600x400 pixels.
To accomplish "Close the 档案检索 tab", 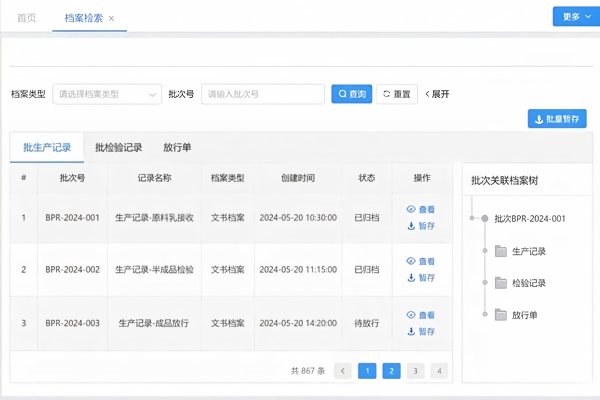I will click(111, 18).
